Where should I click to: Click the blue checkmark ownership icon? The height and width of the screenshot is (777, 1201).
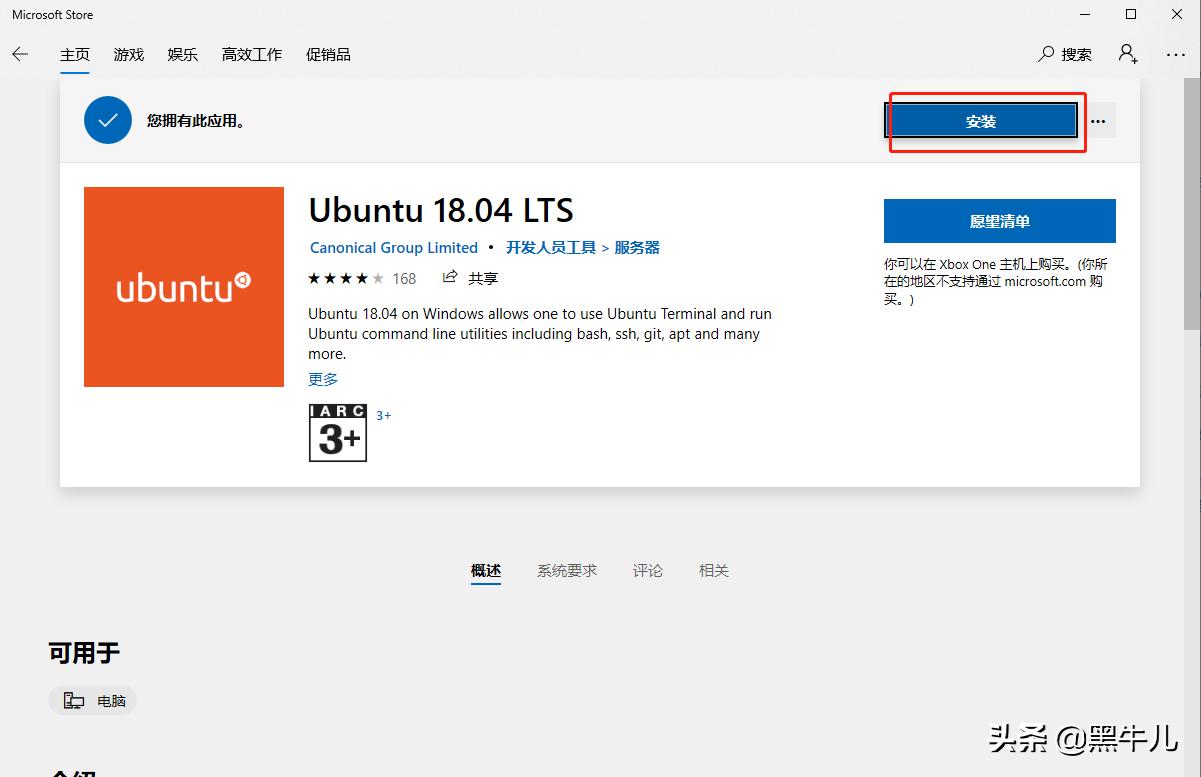click(107, 120)
